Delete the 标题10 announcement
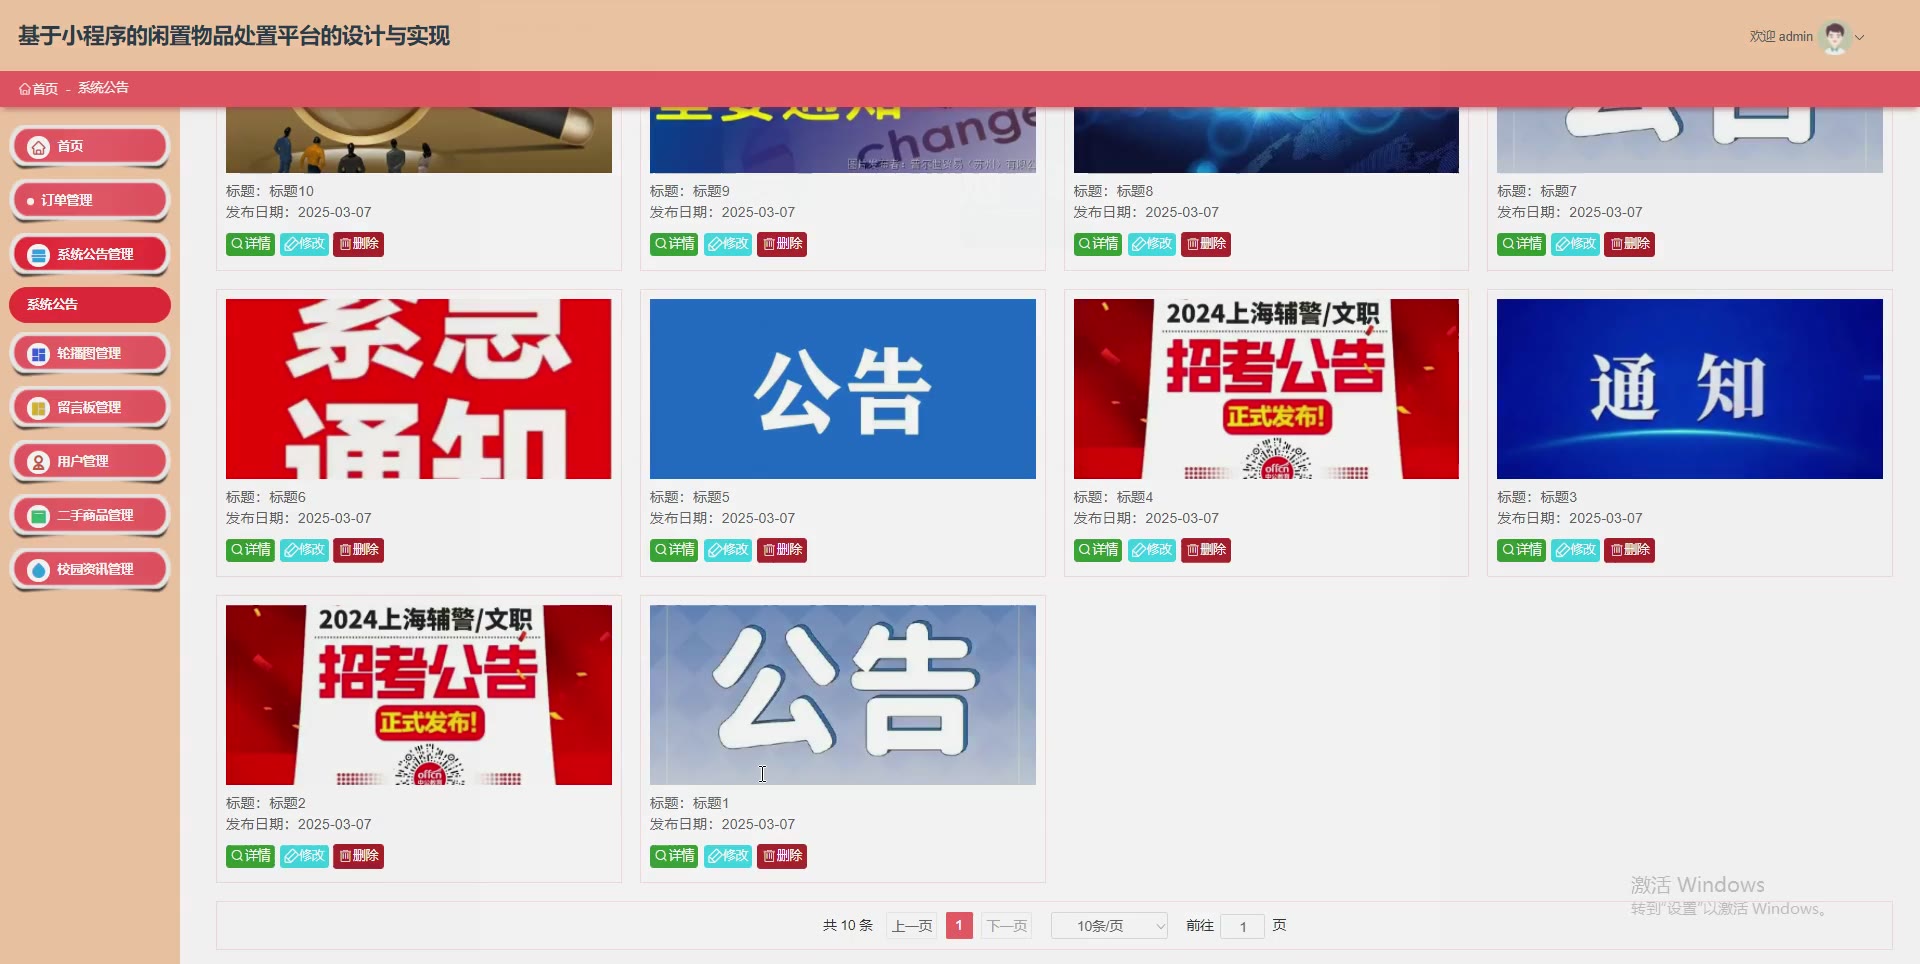This screenshot has height=964, width=1920. [358, 244]
